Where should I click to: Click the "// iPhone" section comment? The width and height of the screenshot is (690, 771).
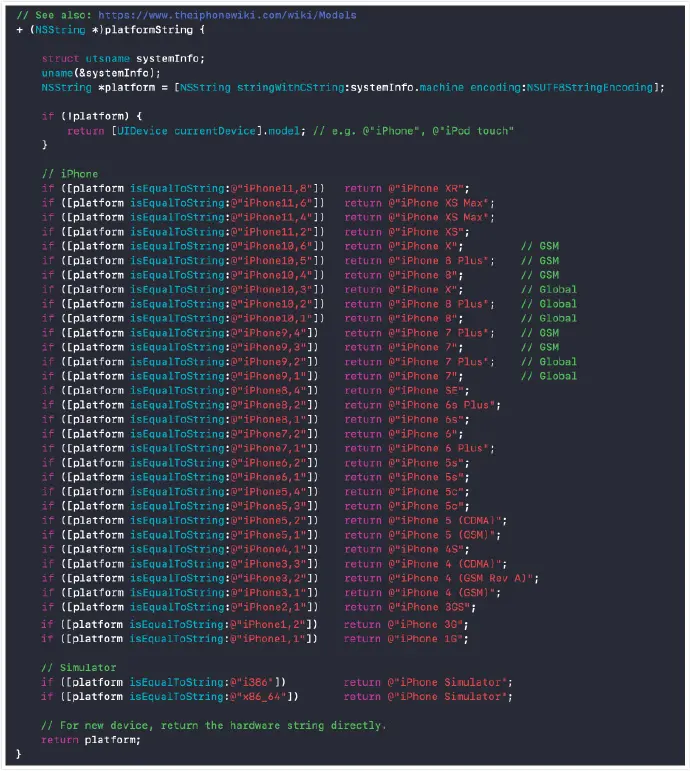click(70, 174)
